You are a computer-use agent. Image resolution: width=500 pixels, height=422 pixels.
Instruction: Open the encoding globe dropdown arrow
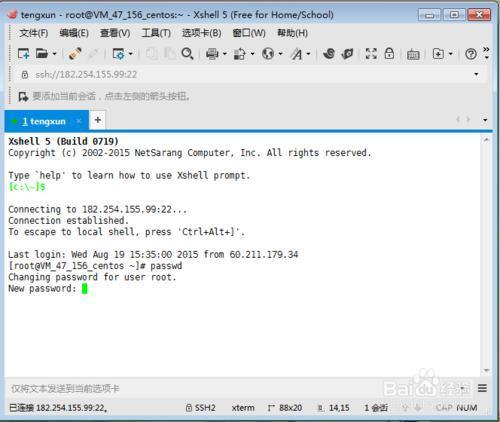point(281,54)
